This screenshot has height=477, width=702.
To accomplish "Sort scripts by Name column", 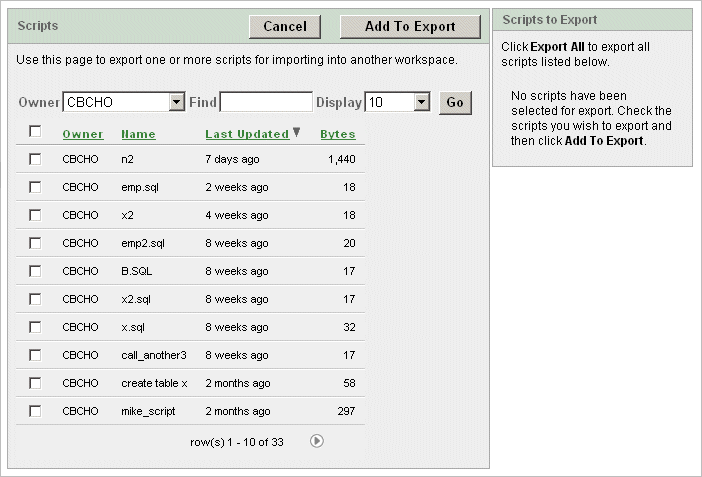I will point(138,134).
